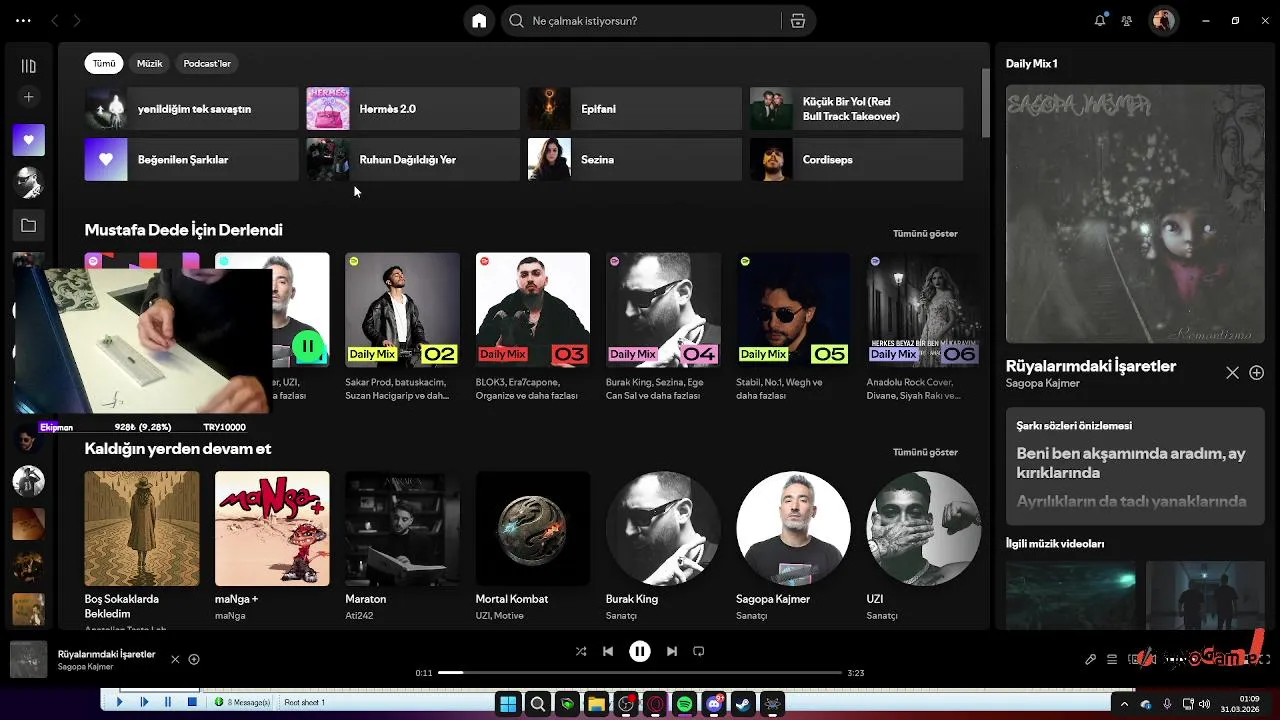Skip to previous track

click(608, 651)
